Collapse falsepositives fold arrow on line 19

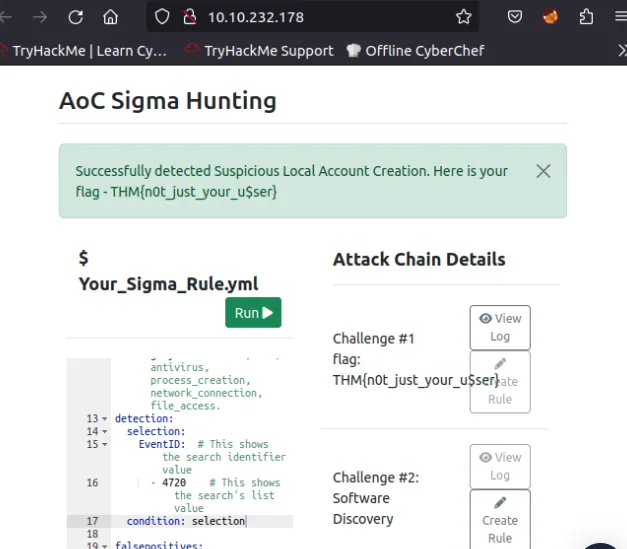tap(104, 546)
